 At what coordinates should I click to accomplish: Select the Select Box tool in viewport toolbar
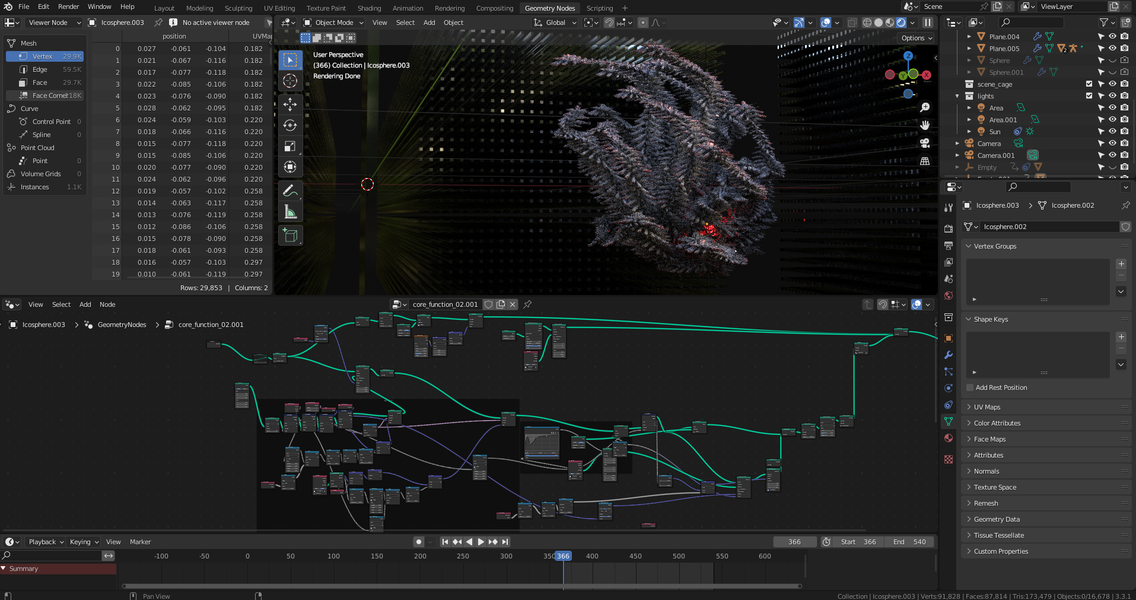tap(290, 60)
